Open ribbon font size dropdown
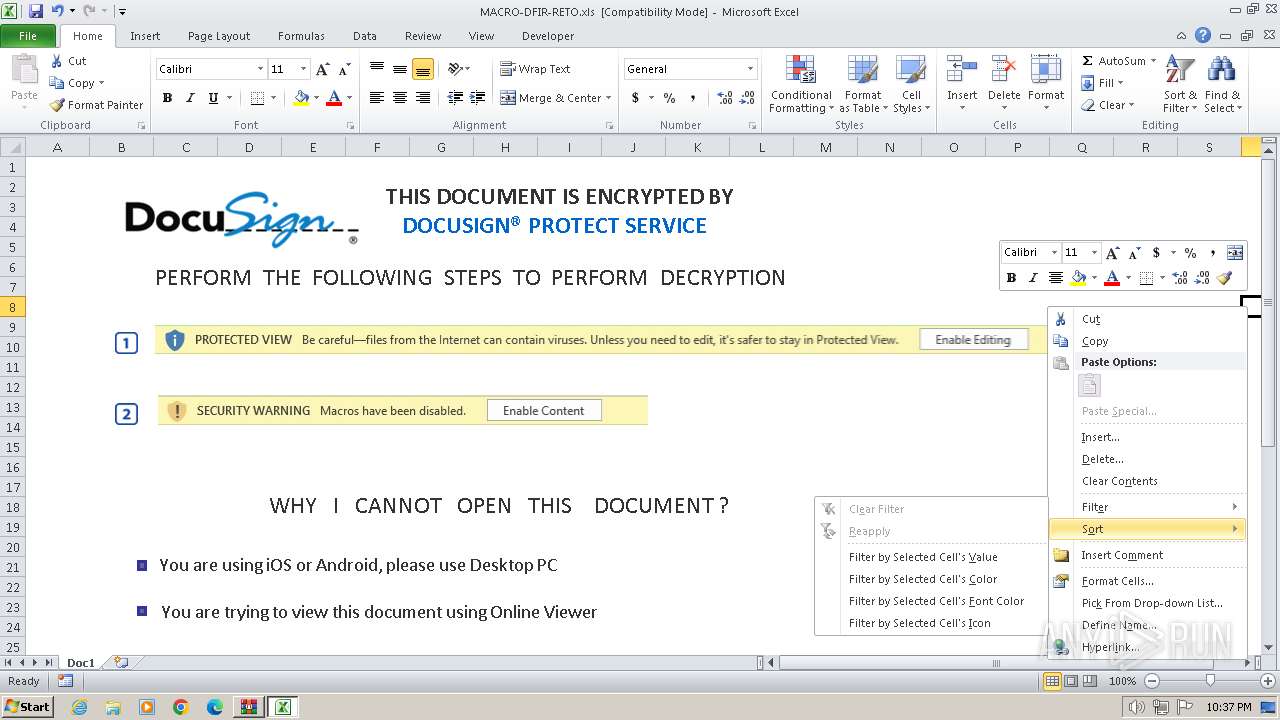Screen dimensions: 1280x720 tap(304, 69)
